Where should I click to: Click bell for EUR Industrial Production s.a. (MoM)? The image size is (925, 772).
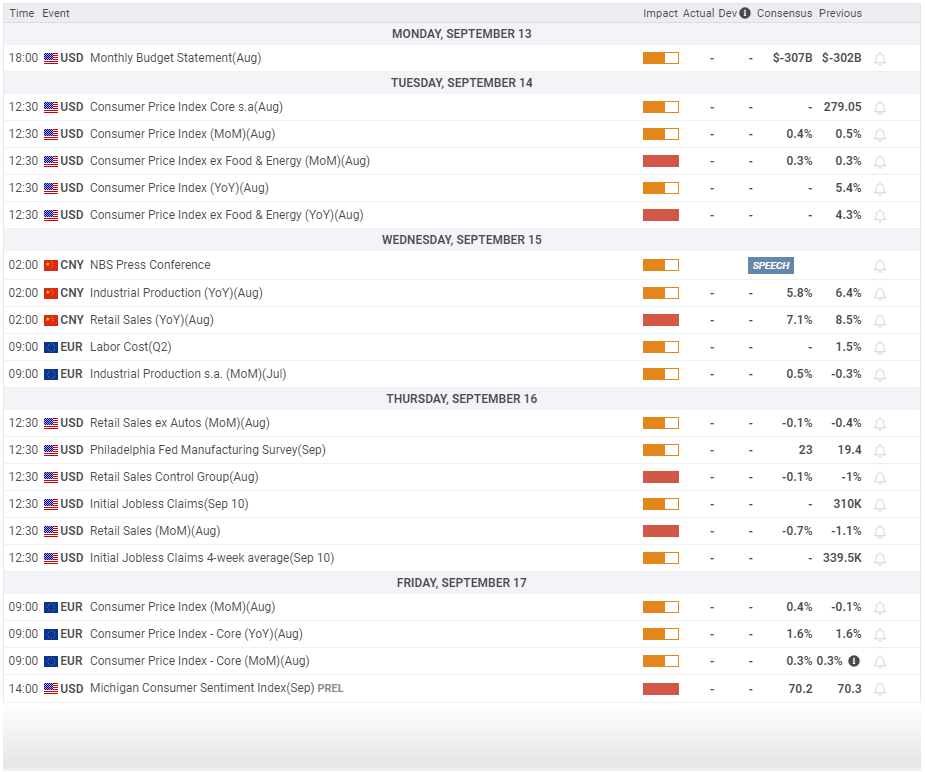point(880,374)
